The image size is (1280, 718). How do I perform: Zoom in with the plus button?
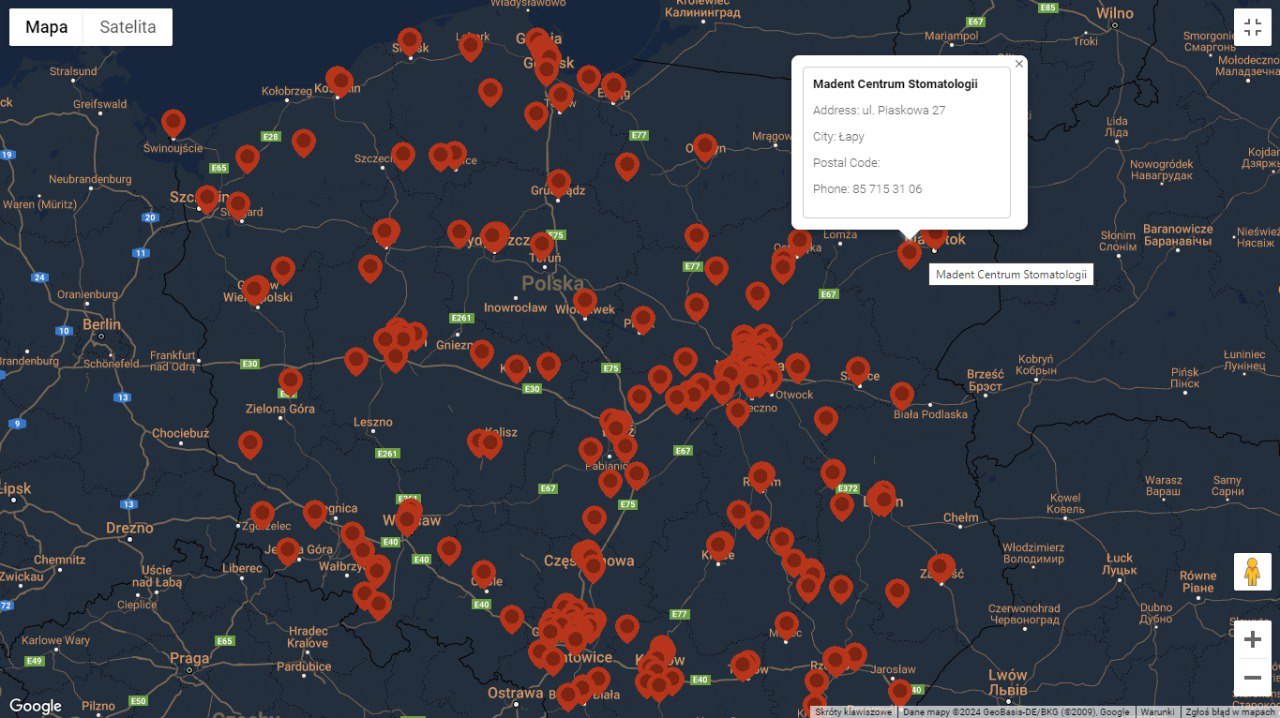[x=1252, y=639]
